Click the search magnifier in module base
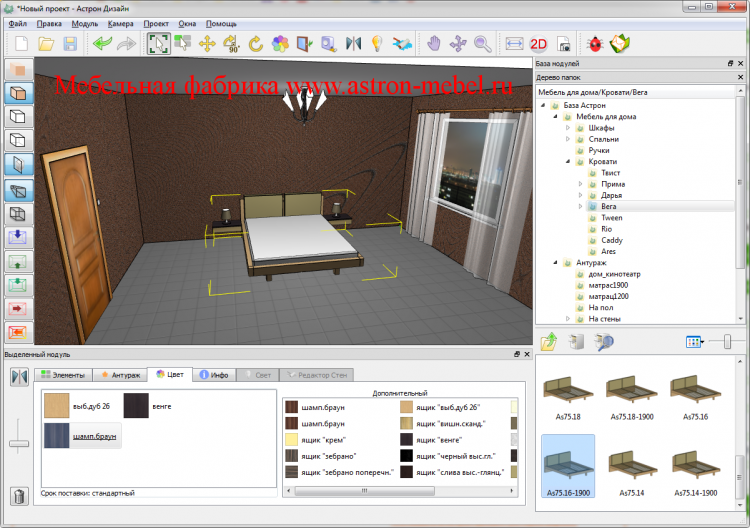This screenshot has height=528, width=750. coord(603,341)
